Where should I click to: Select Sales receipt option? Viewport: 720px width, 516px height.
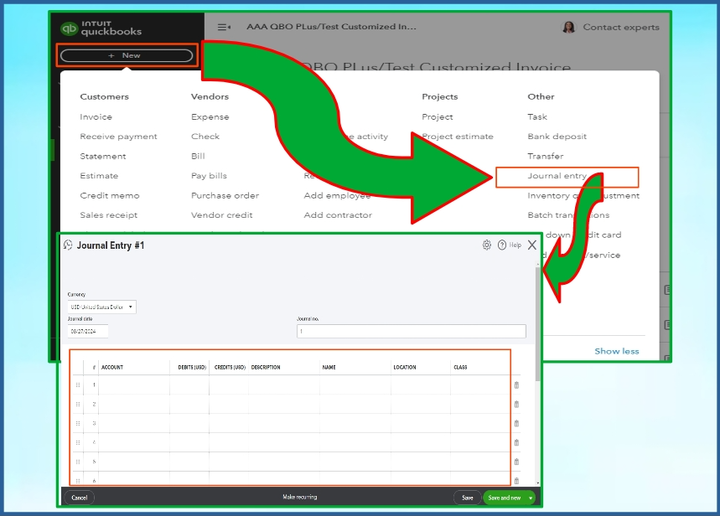108,215
